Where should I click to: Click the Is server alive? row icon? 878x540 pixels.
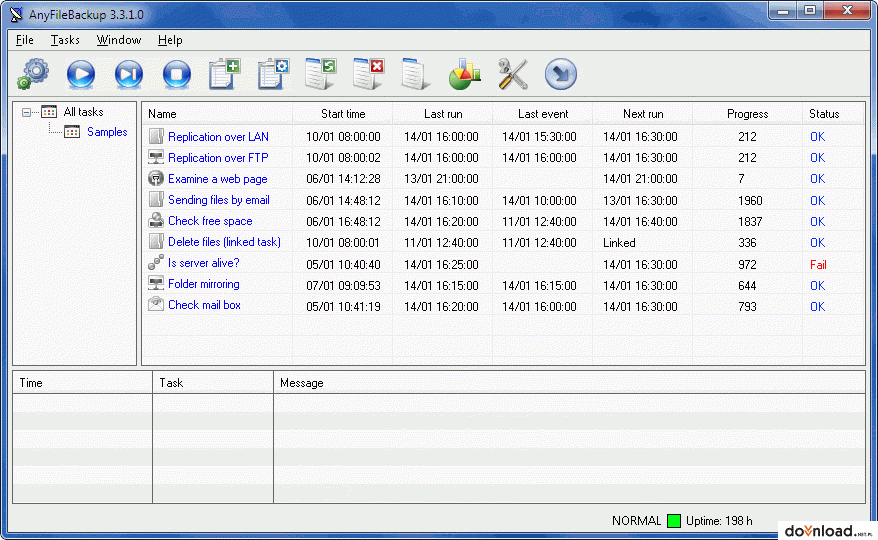(x=156, y=262)
